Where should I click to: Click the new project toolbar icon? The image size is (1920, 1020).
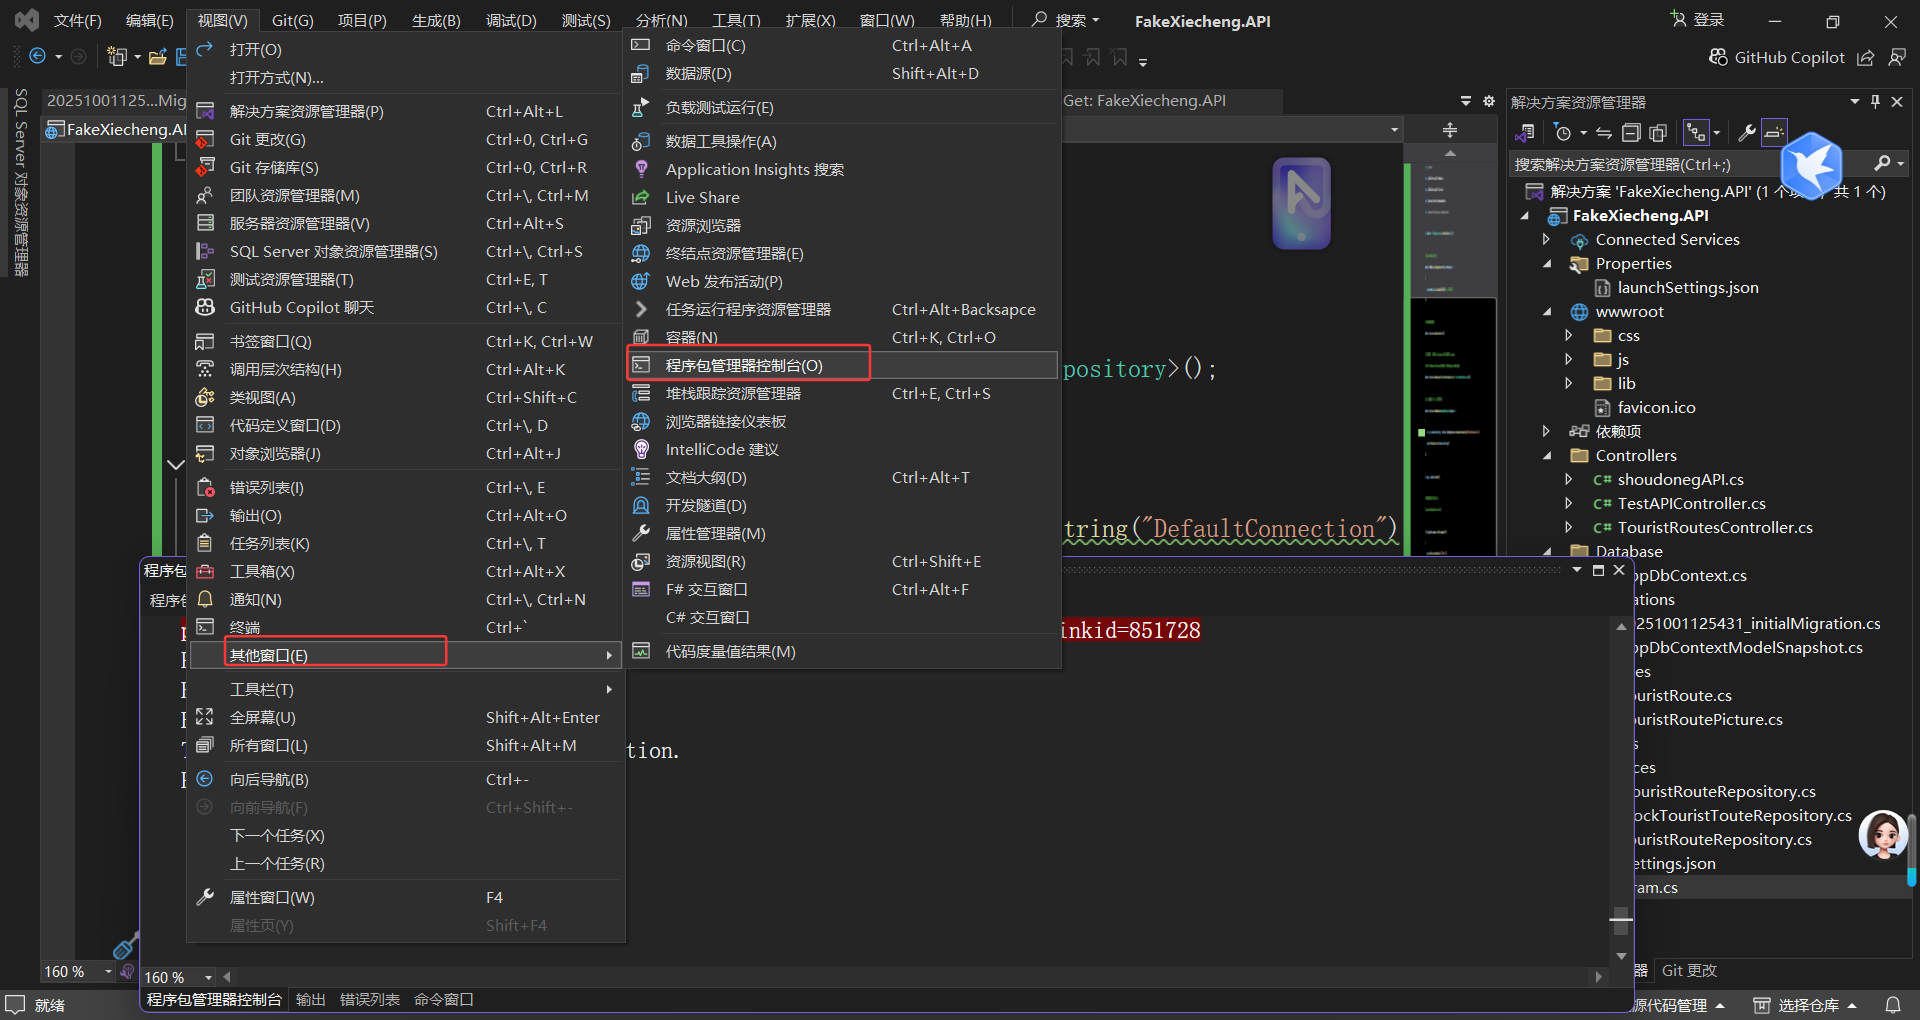coord(117,56)
